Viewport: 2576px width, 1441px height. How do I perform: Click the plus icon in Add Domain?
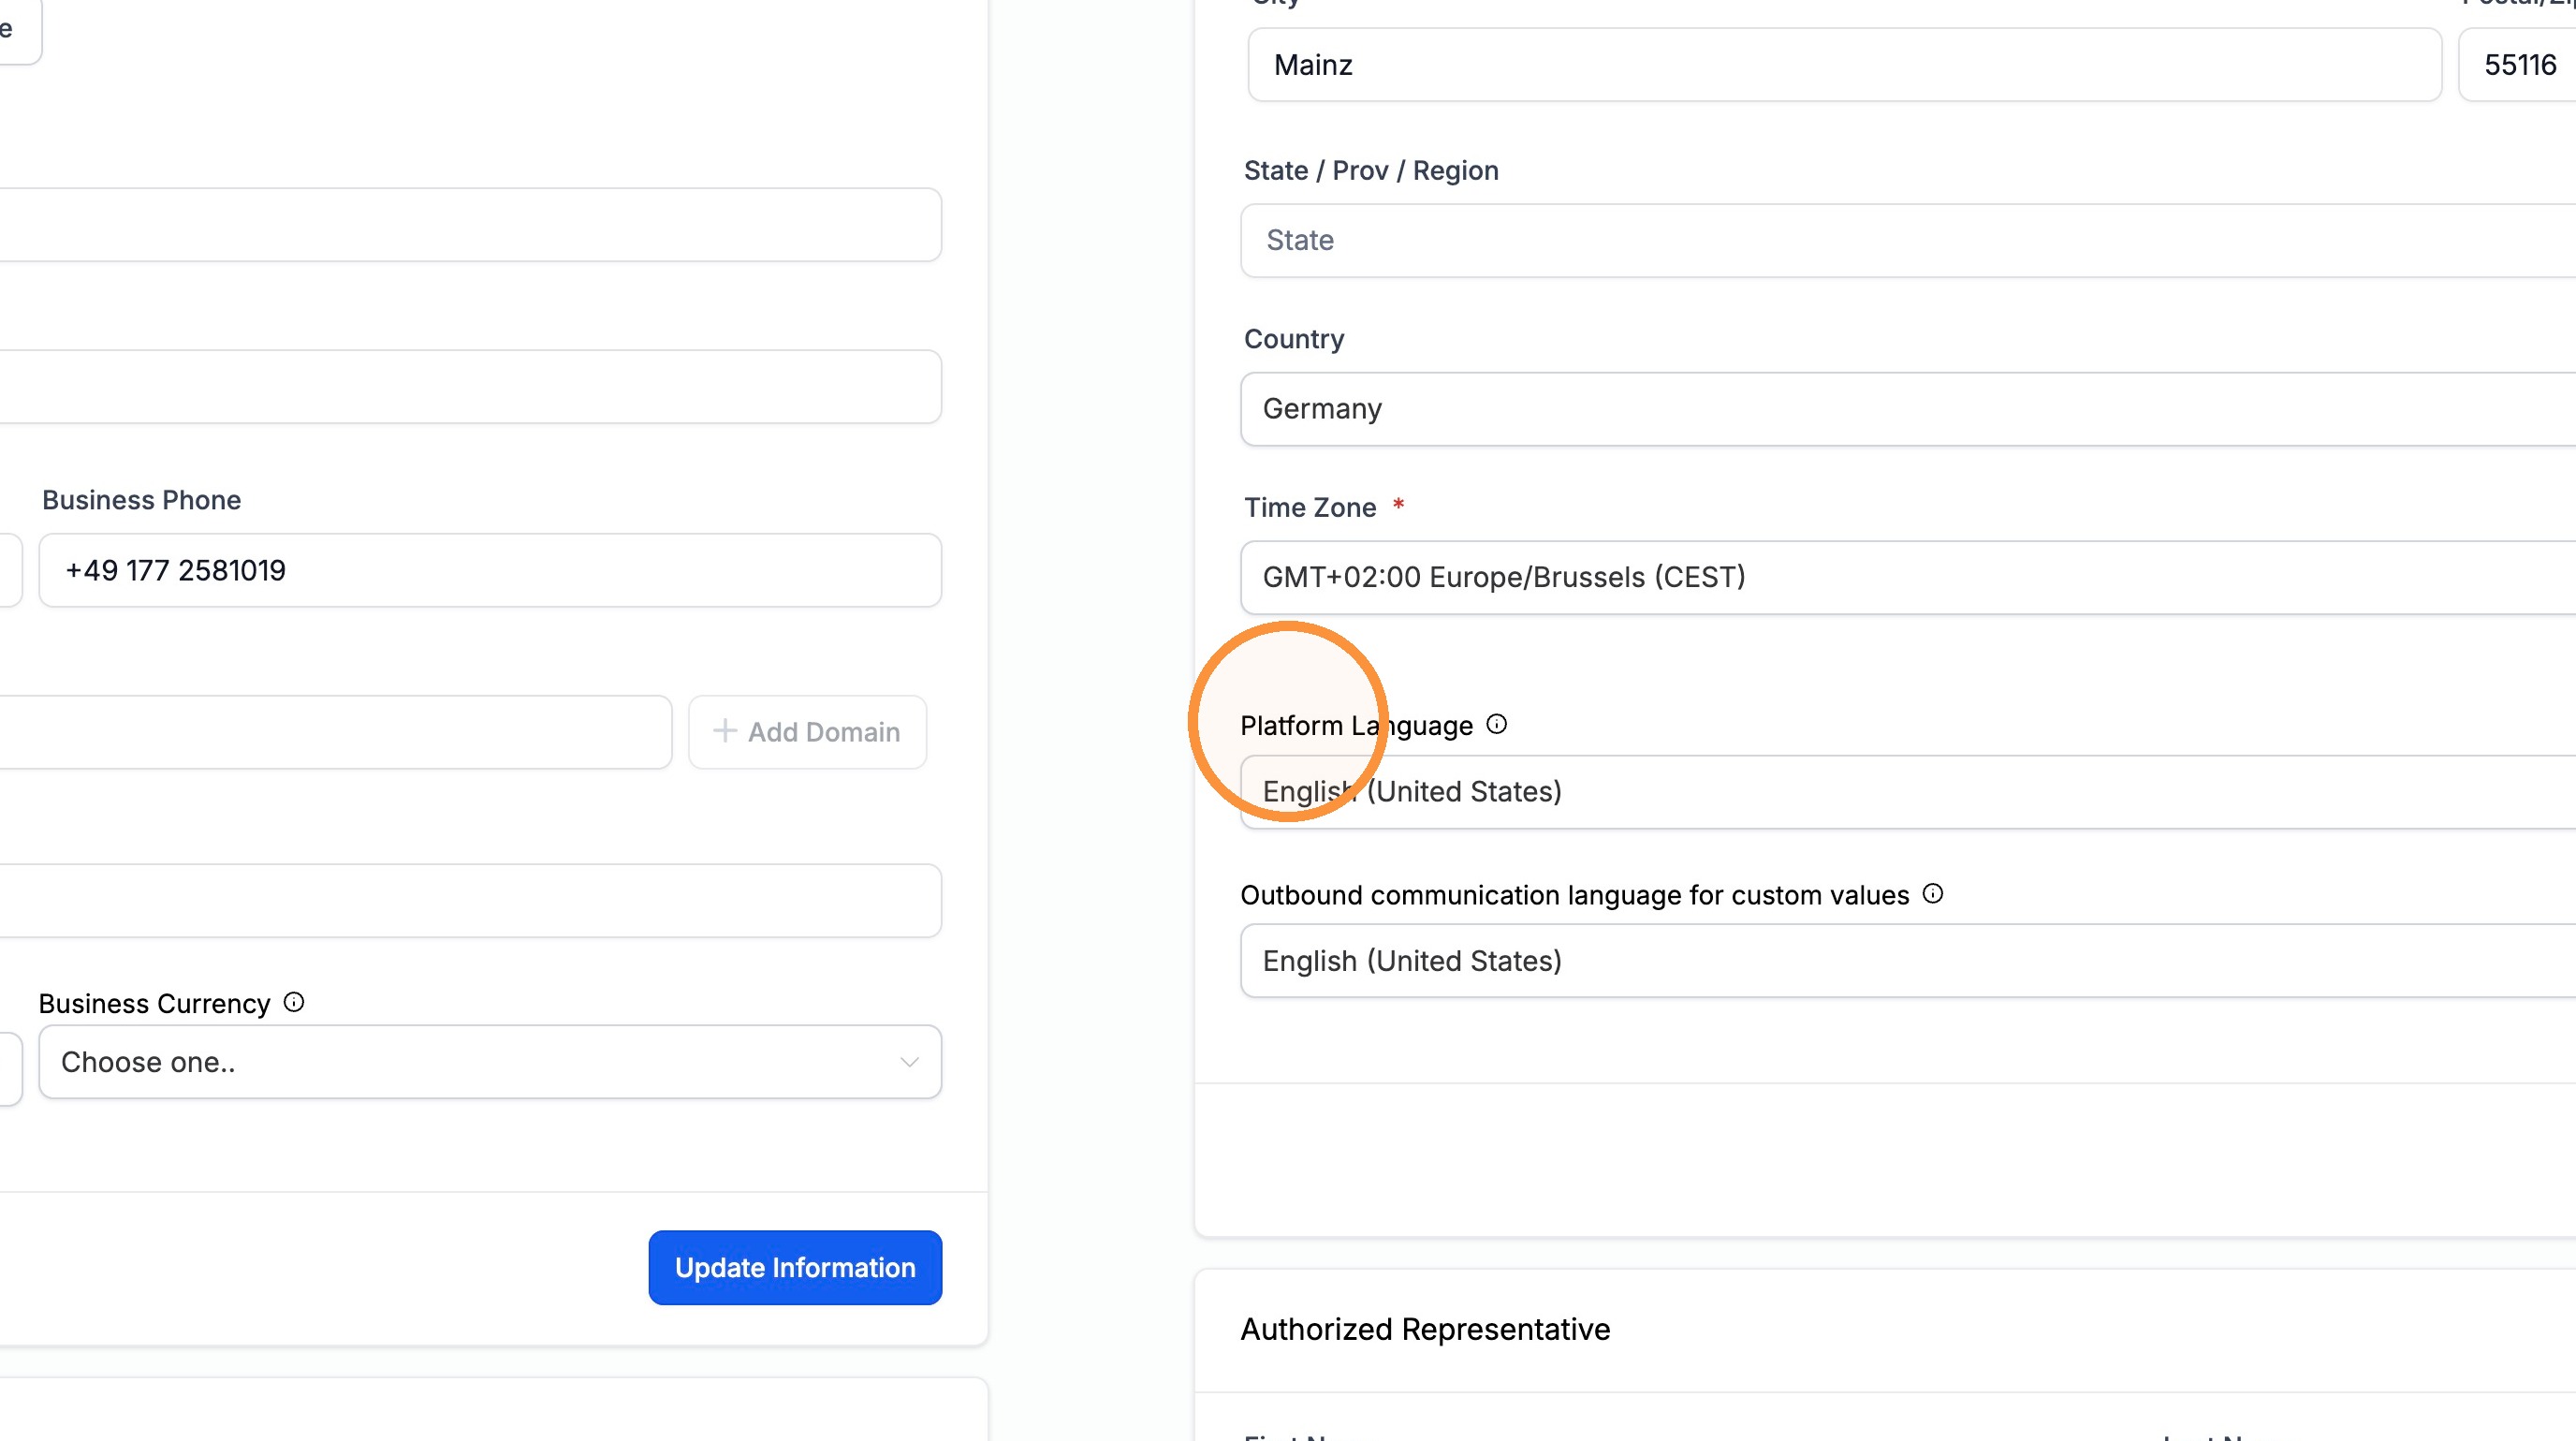pos(725,731)
